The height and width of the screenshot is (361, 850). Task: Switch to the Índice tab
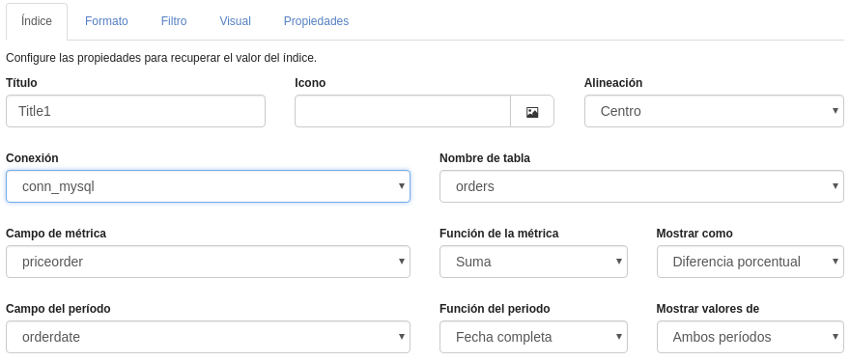tap(37, 21)
